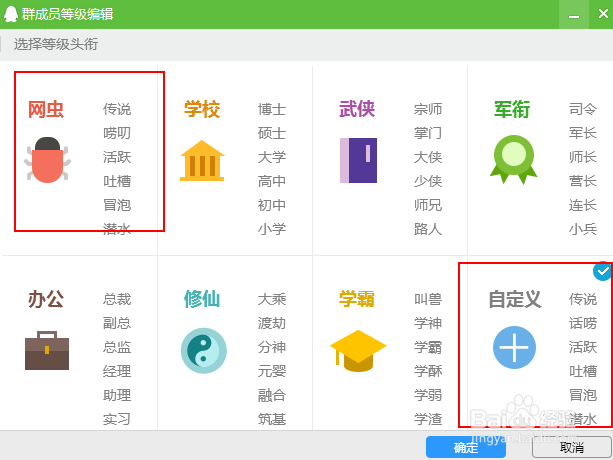Click the purple book icon for 武侠
This screenshot has width=613, height=460.
point(358,160)
